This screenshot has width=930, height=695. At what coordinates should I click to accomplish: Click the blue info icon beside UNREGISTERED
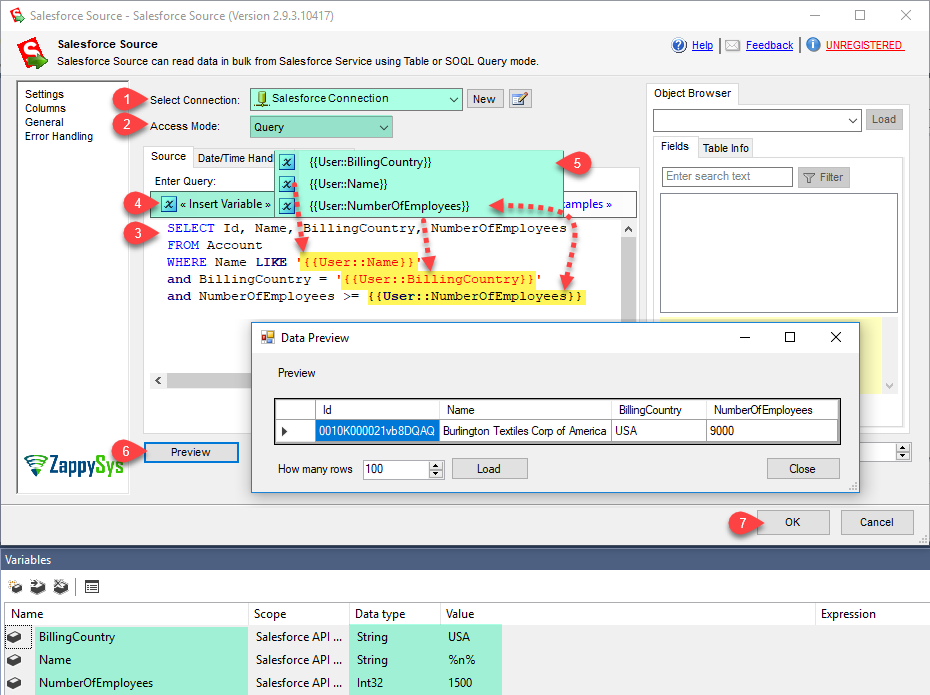[813, 44]
